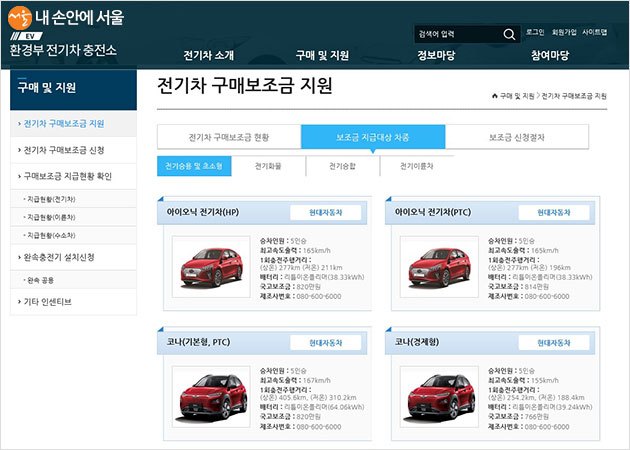Image resolution: width=630 pixels, height=450 pixels.
Task: Open sub-item 지급현황(수소차)
Action: coord(73,235)
